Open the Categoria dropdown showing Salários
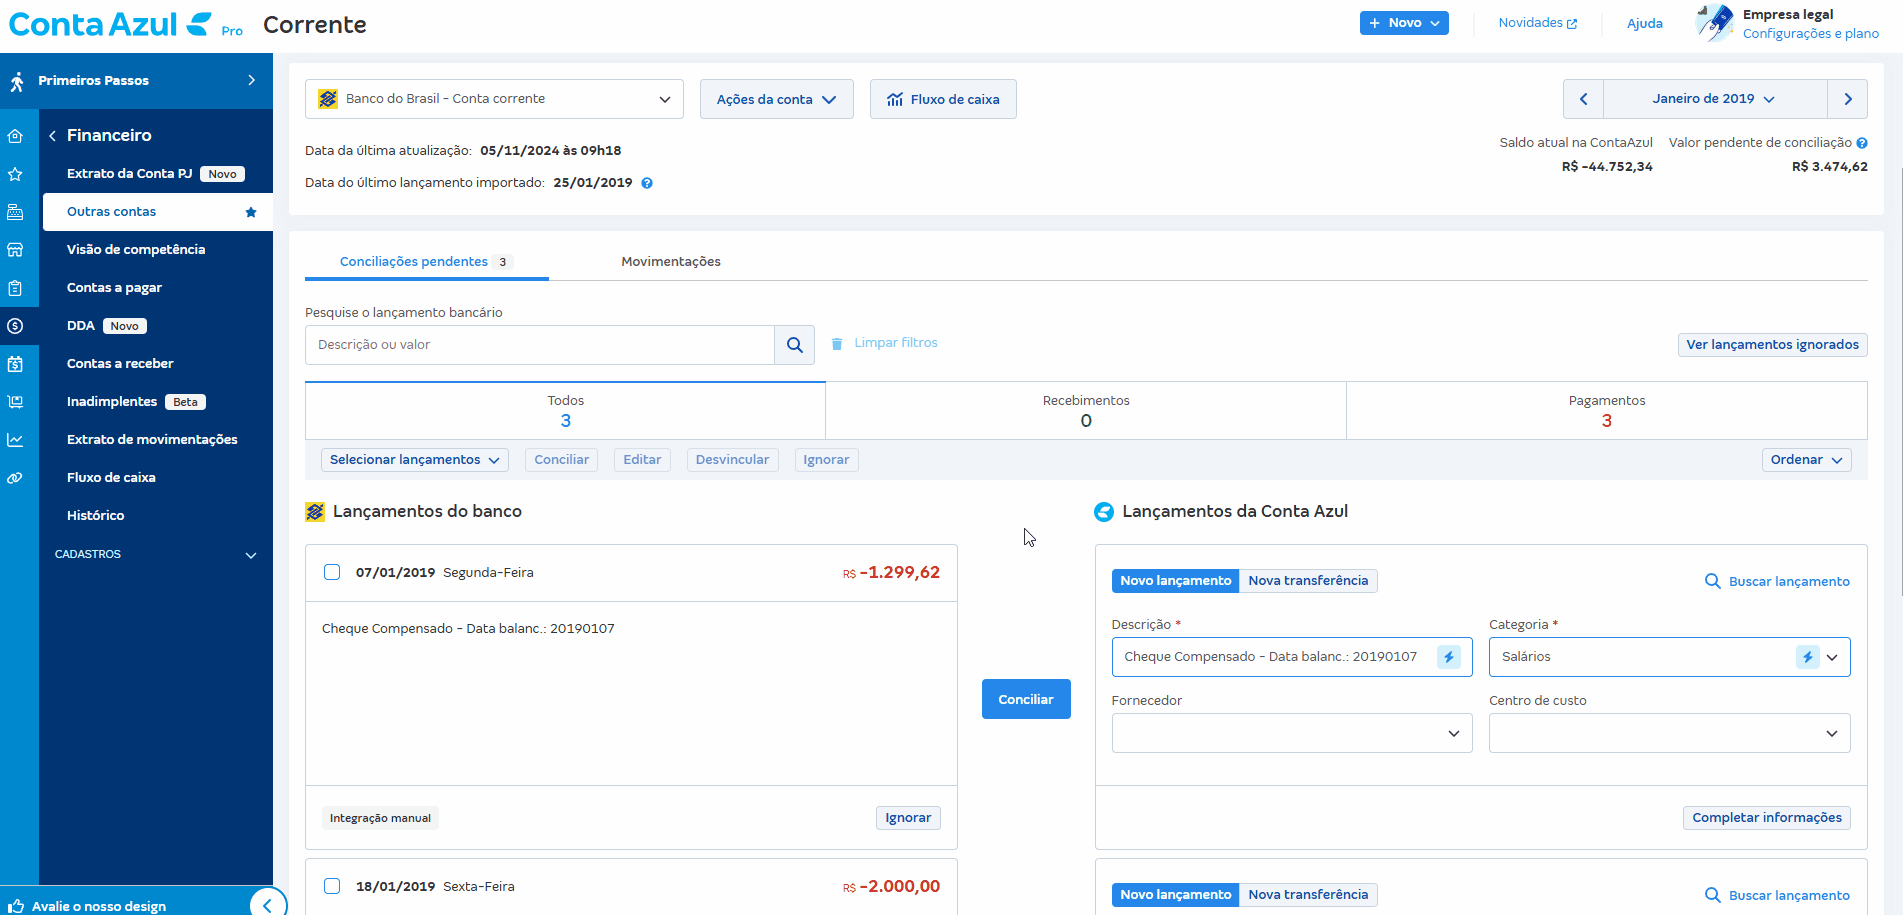 1831,657
